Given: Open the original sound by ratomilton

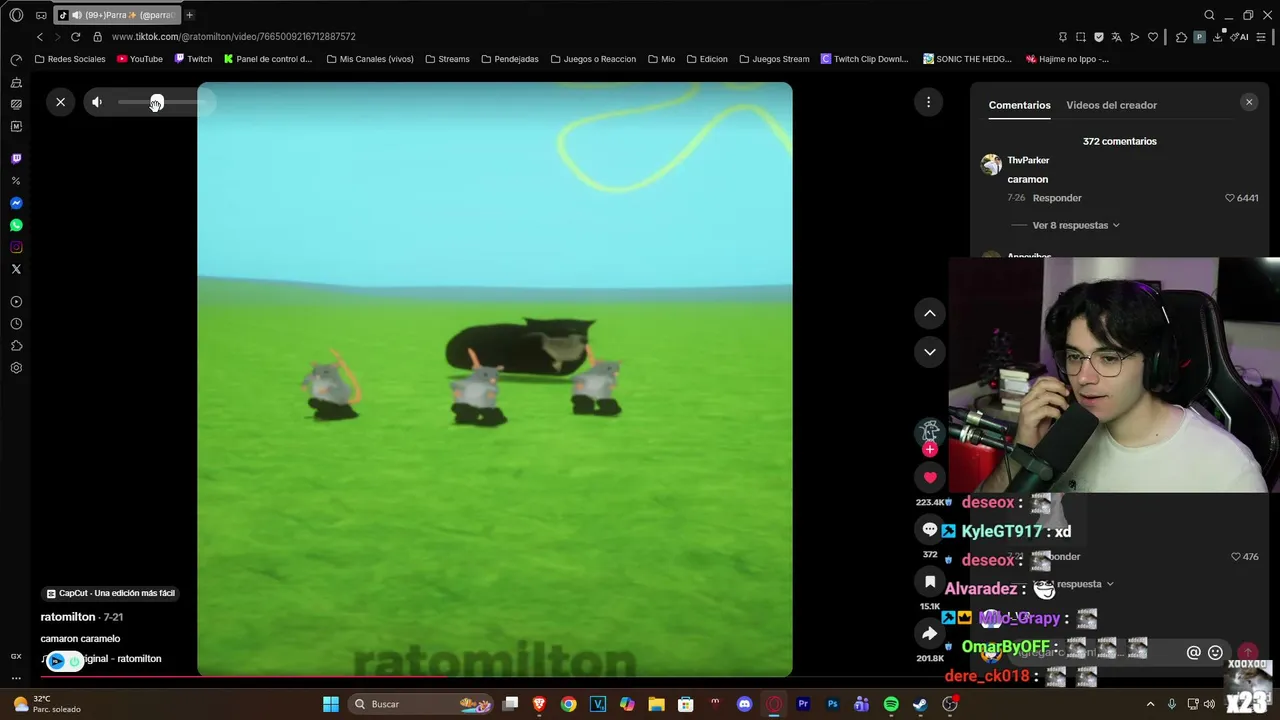Looking at the screenshot, I should (x=102, y=659).
